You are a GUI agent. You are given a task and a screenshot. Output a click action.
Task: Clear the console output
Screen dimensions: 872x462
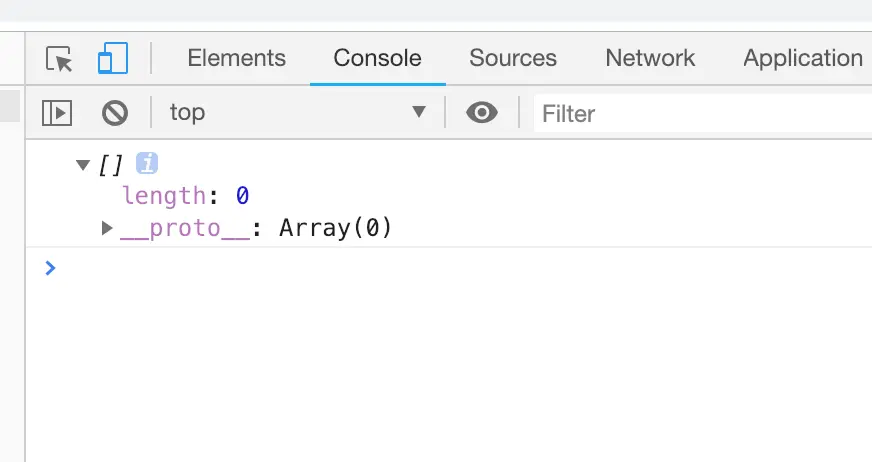[115, 113]
